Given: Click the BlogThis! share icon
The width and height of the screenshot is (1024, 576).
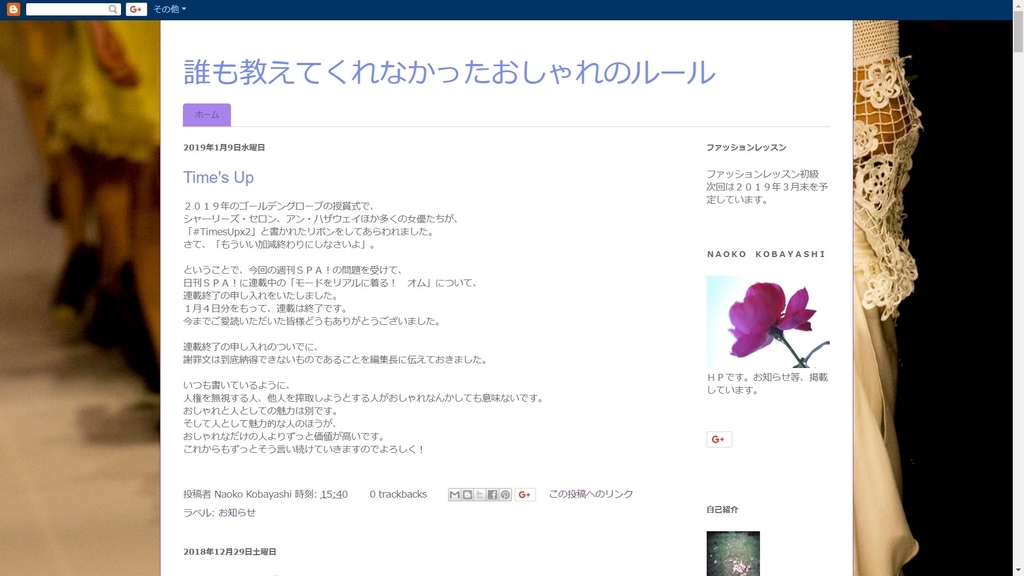Looking at the screenshot, I should tap(467, 495).
